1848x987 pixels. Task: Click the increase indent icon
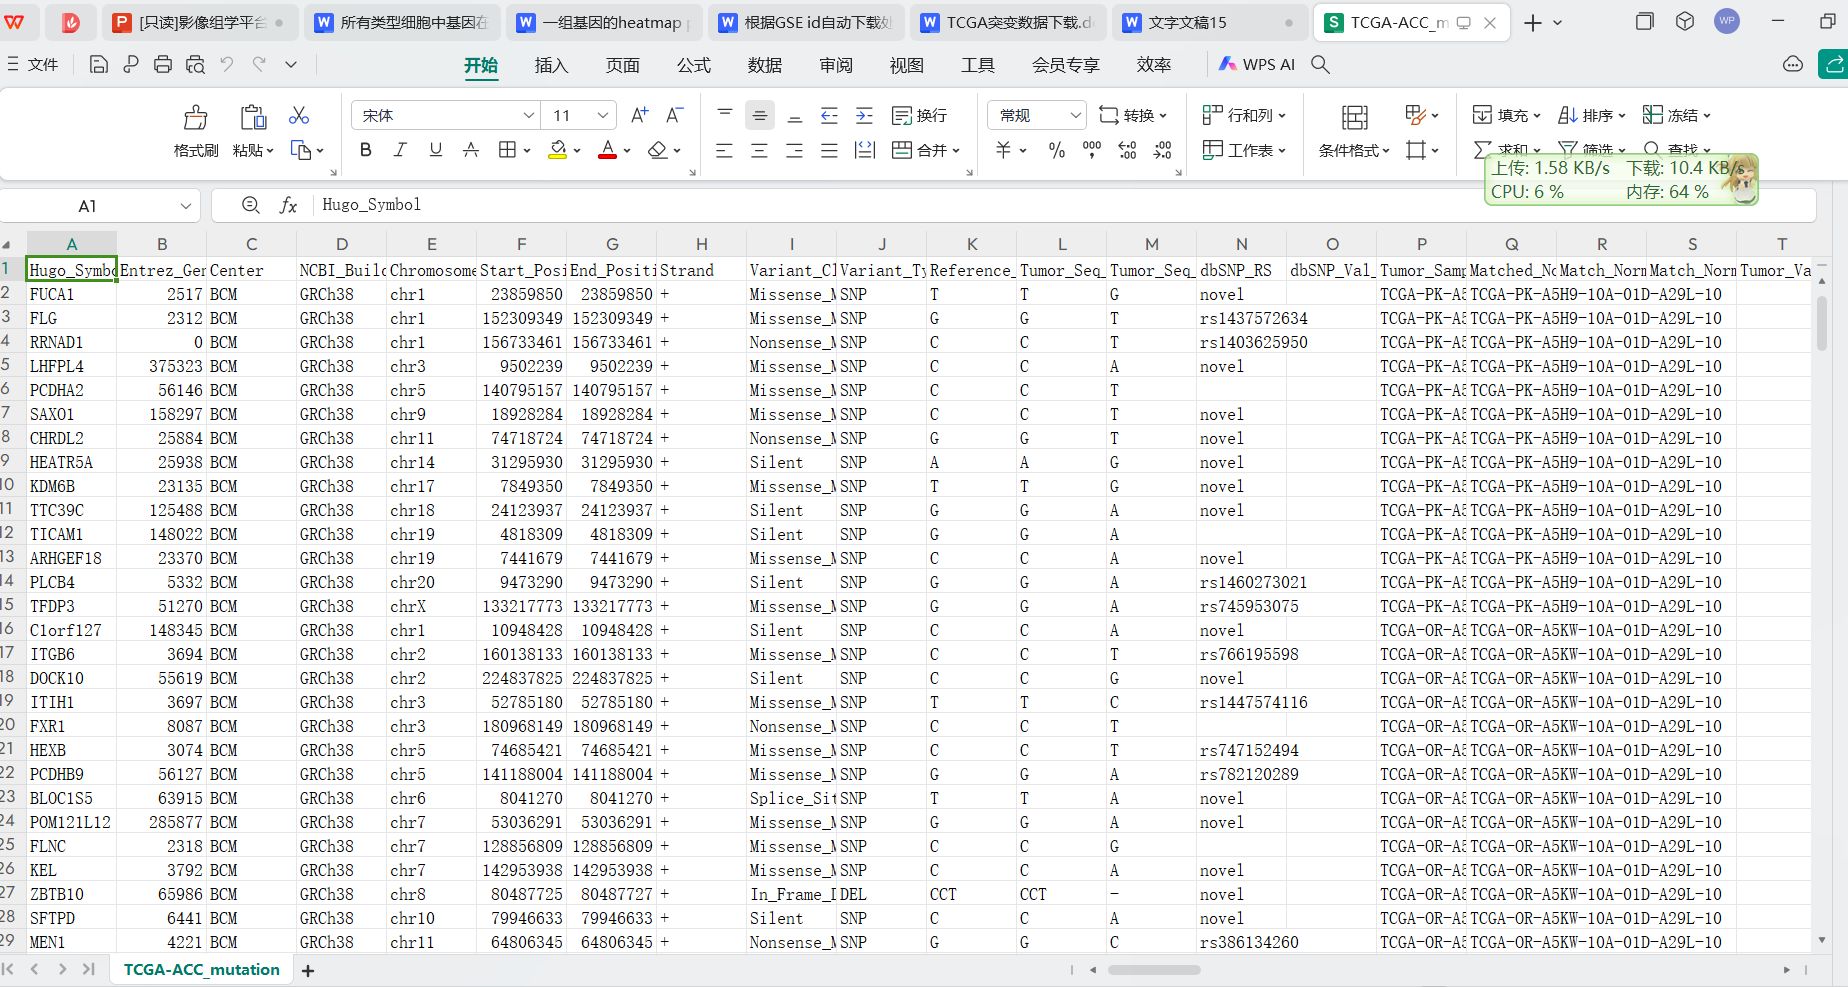point(864,115)
